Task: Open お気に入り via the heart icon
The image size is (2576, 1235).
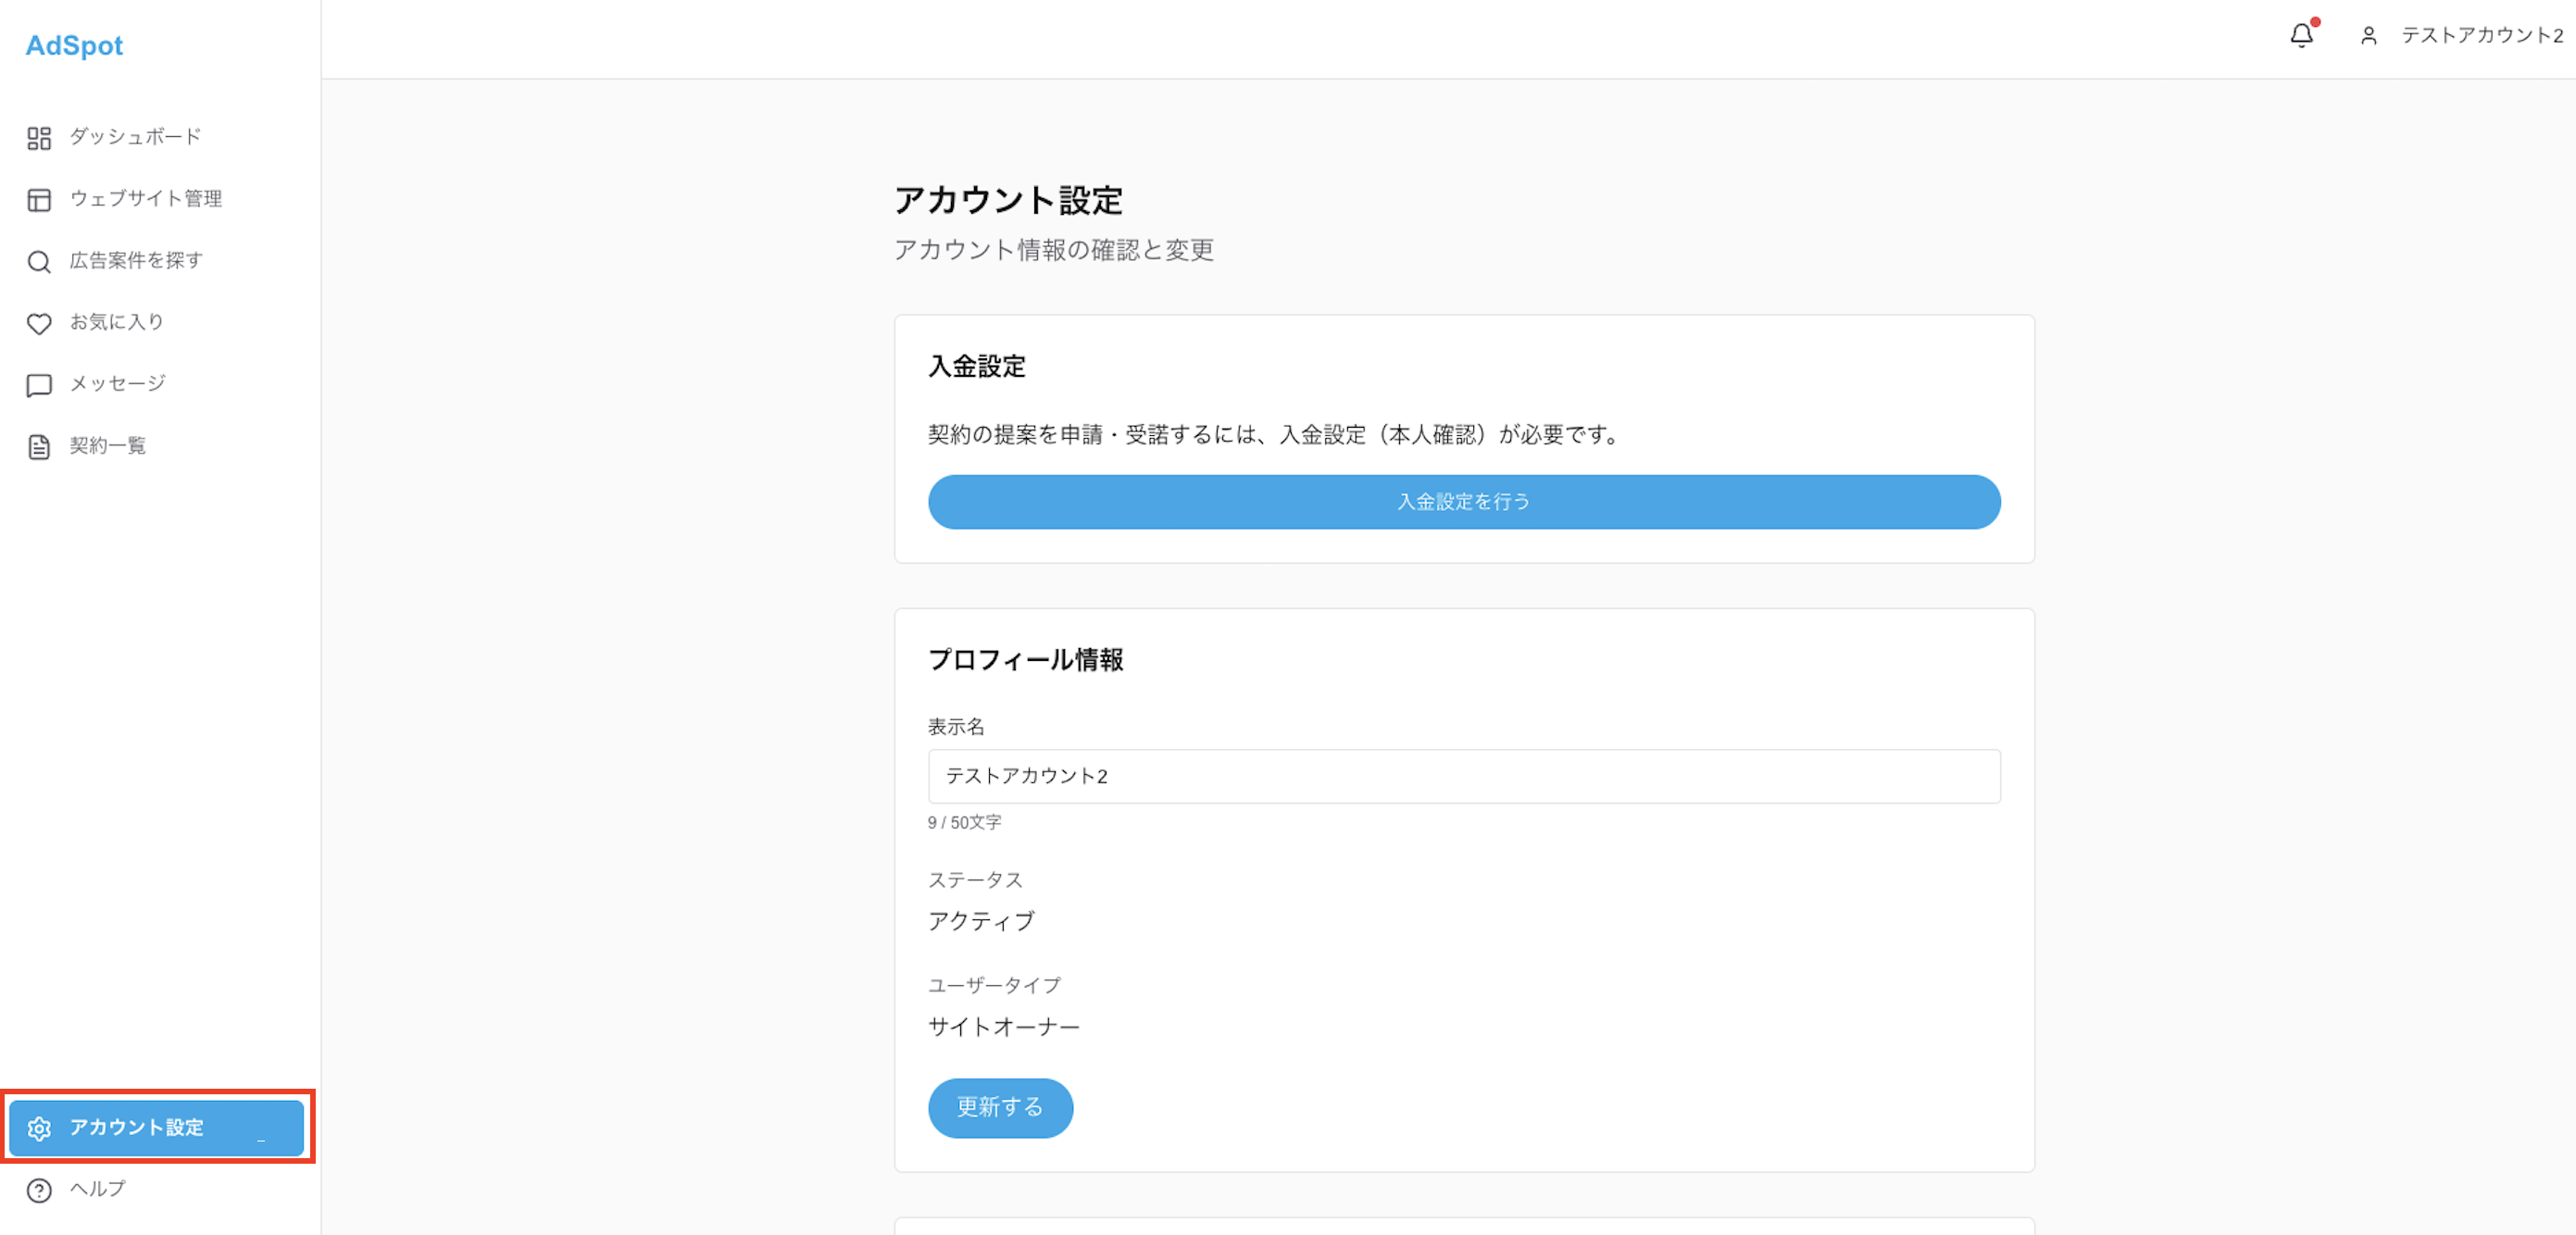Action: coord(39,323)
